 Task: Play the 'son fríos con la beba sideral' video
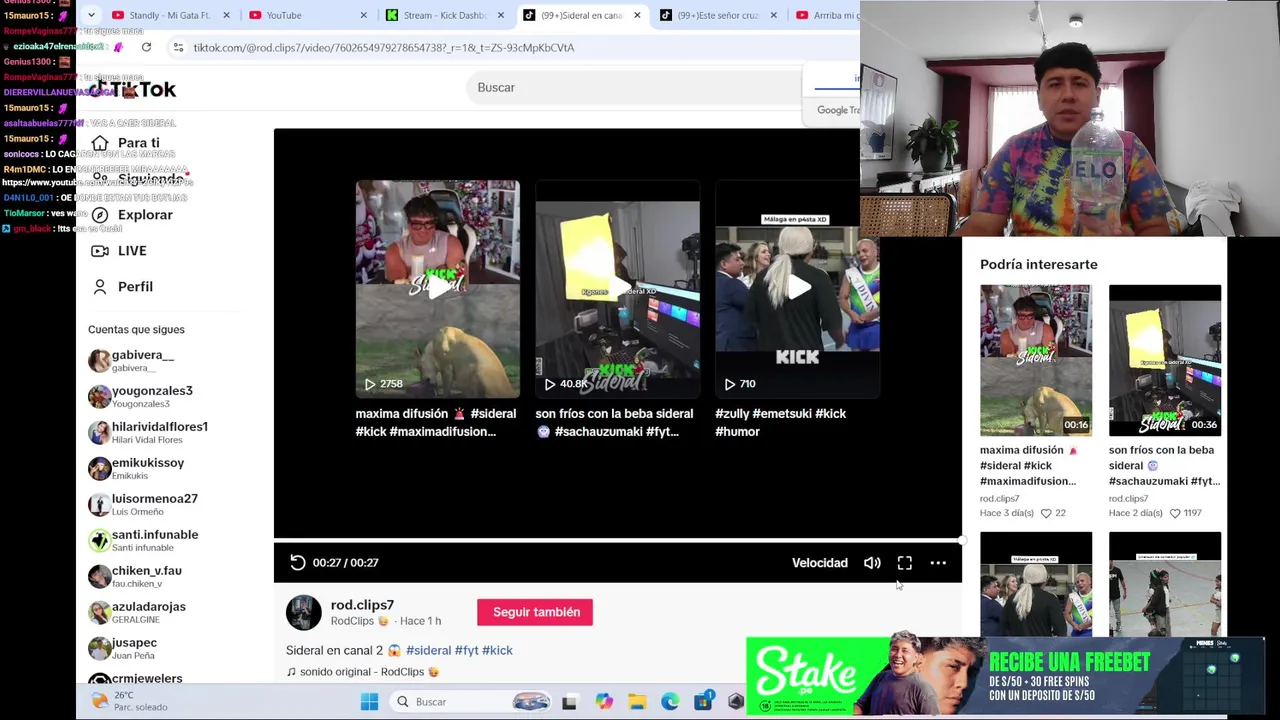(618, 289)
